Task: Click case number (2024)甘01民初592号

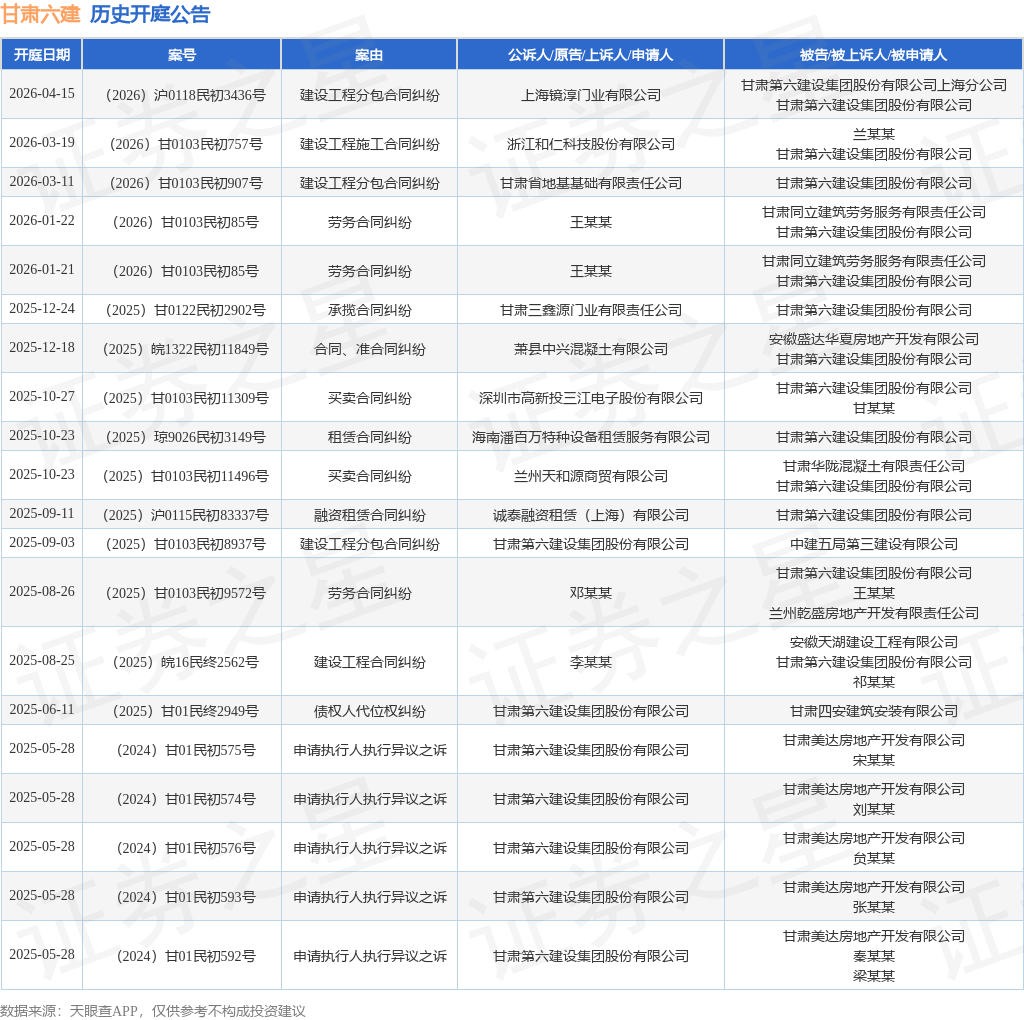Action: coord(185,956)
